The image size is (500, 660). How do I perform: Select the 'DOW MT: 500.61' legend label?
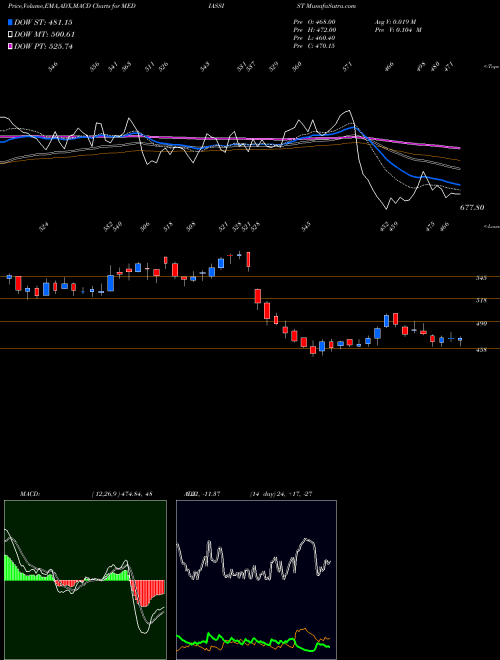pyautogui.click(x=44, y=34)
